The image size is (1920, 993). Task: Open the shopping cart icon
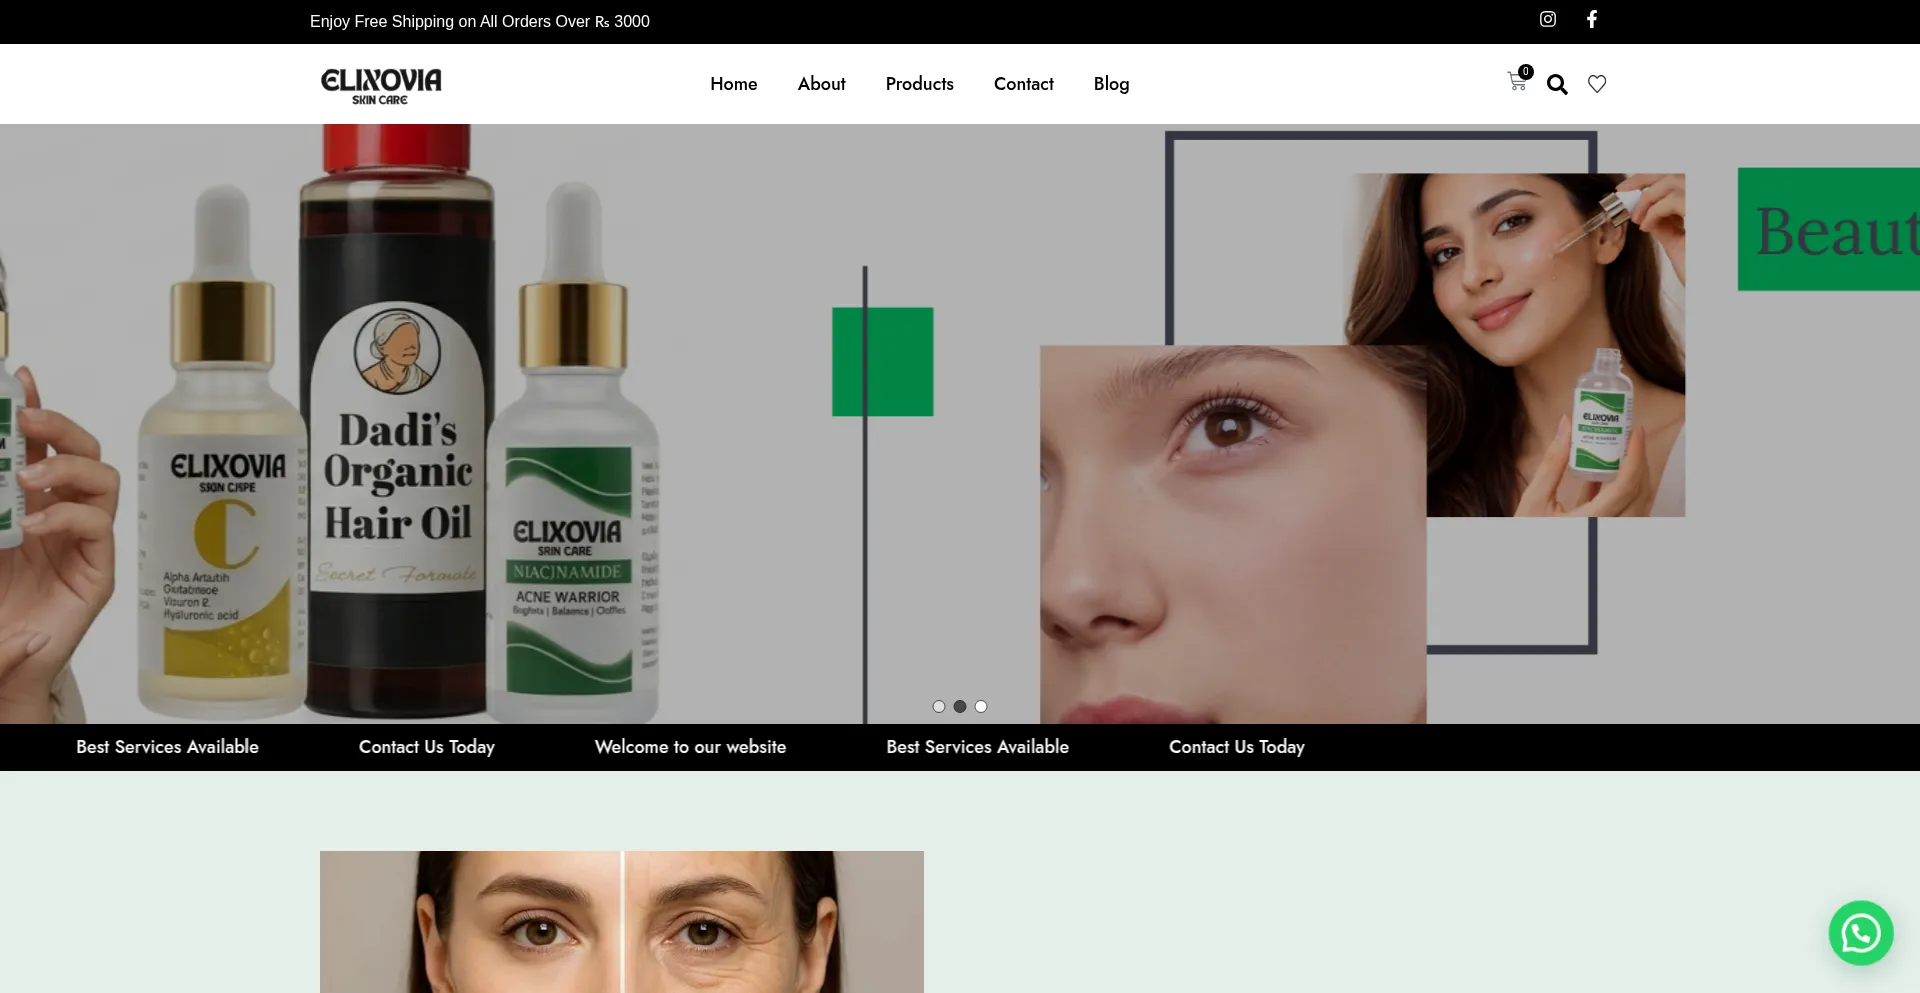point(1517,82)
